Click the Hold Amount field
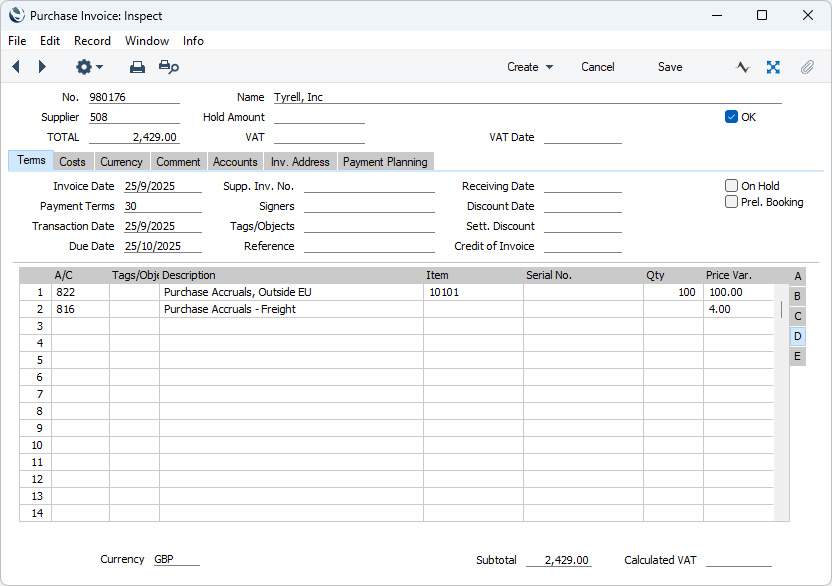The width and height of the screenshot is (832, 586). click(319, 117)
